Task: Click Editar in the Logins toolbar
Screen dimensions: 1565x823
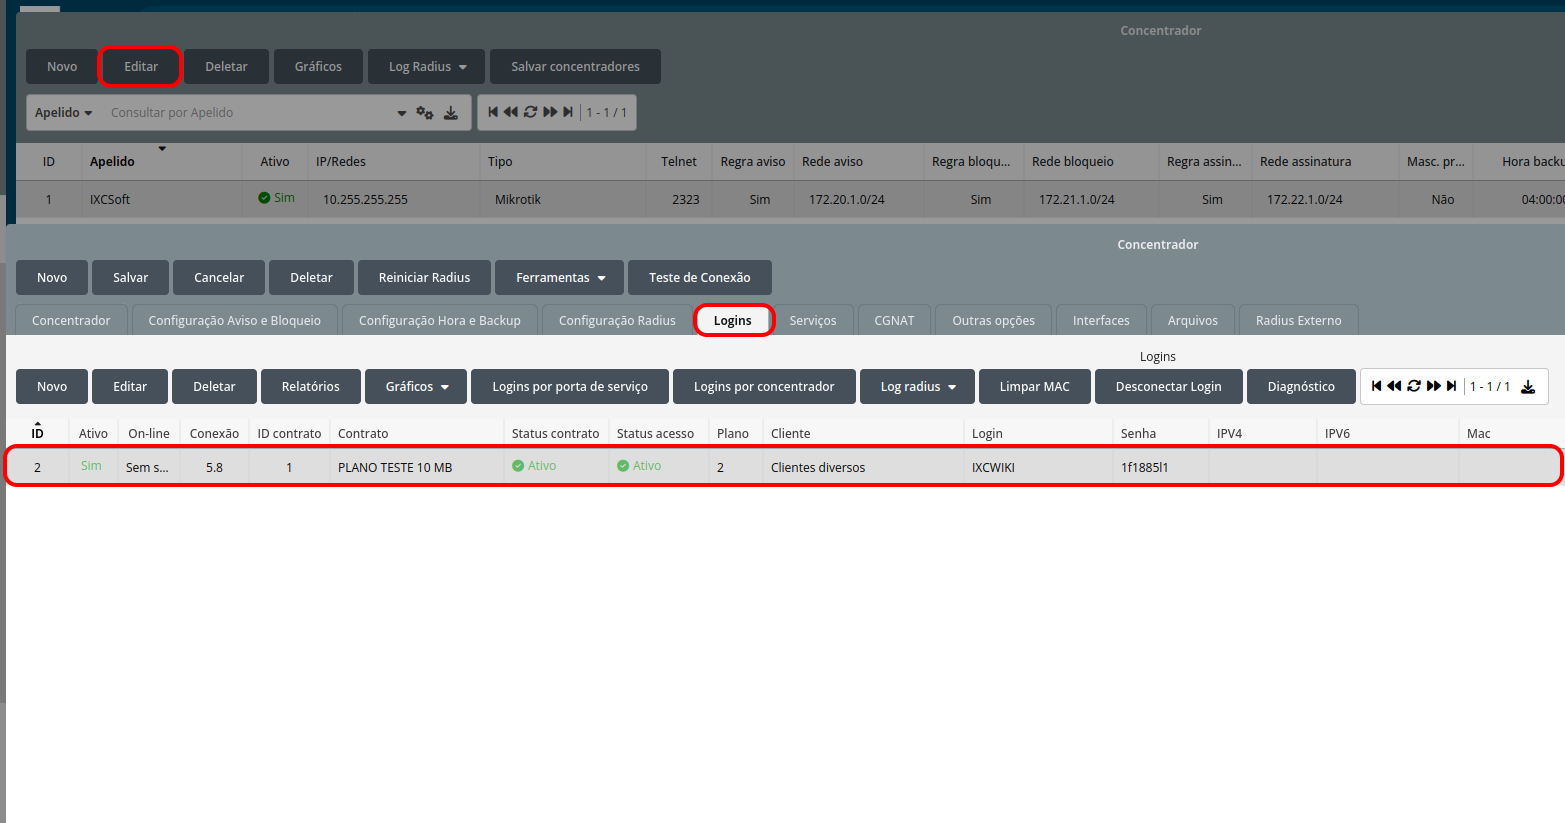Action: [x=130, y=387]
